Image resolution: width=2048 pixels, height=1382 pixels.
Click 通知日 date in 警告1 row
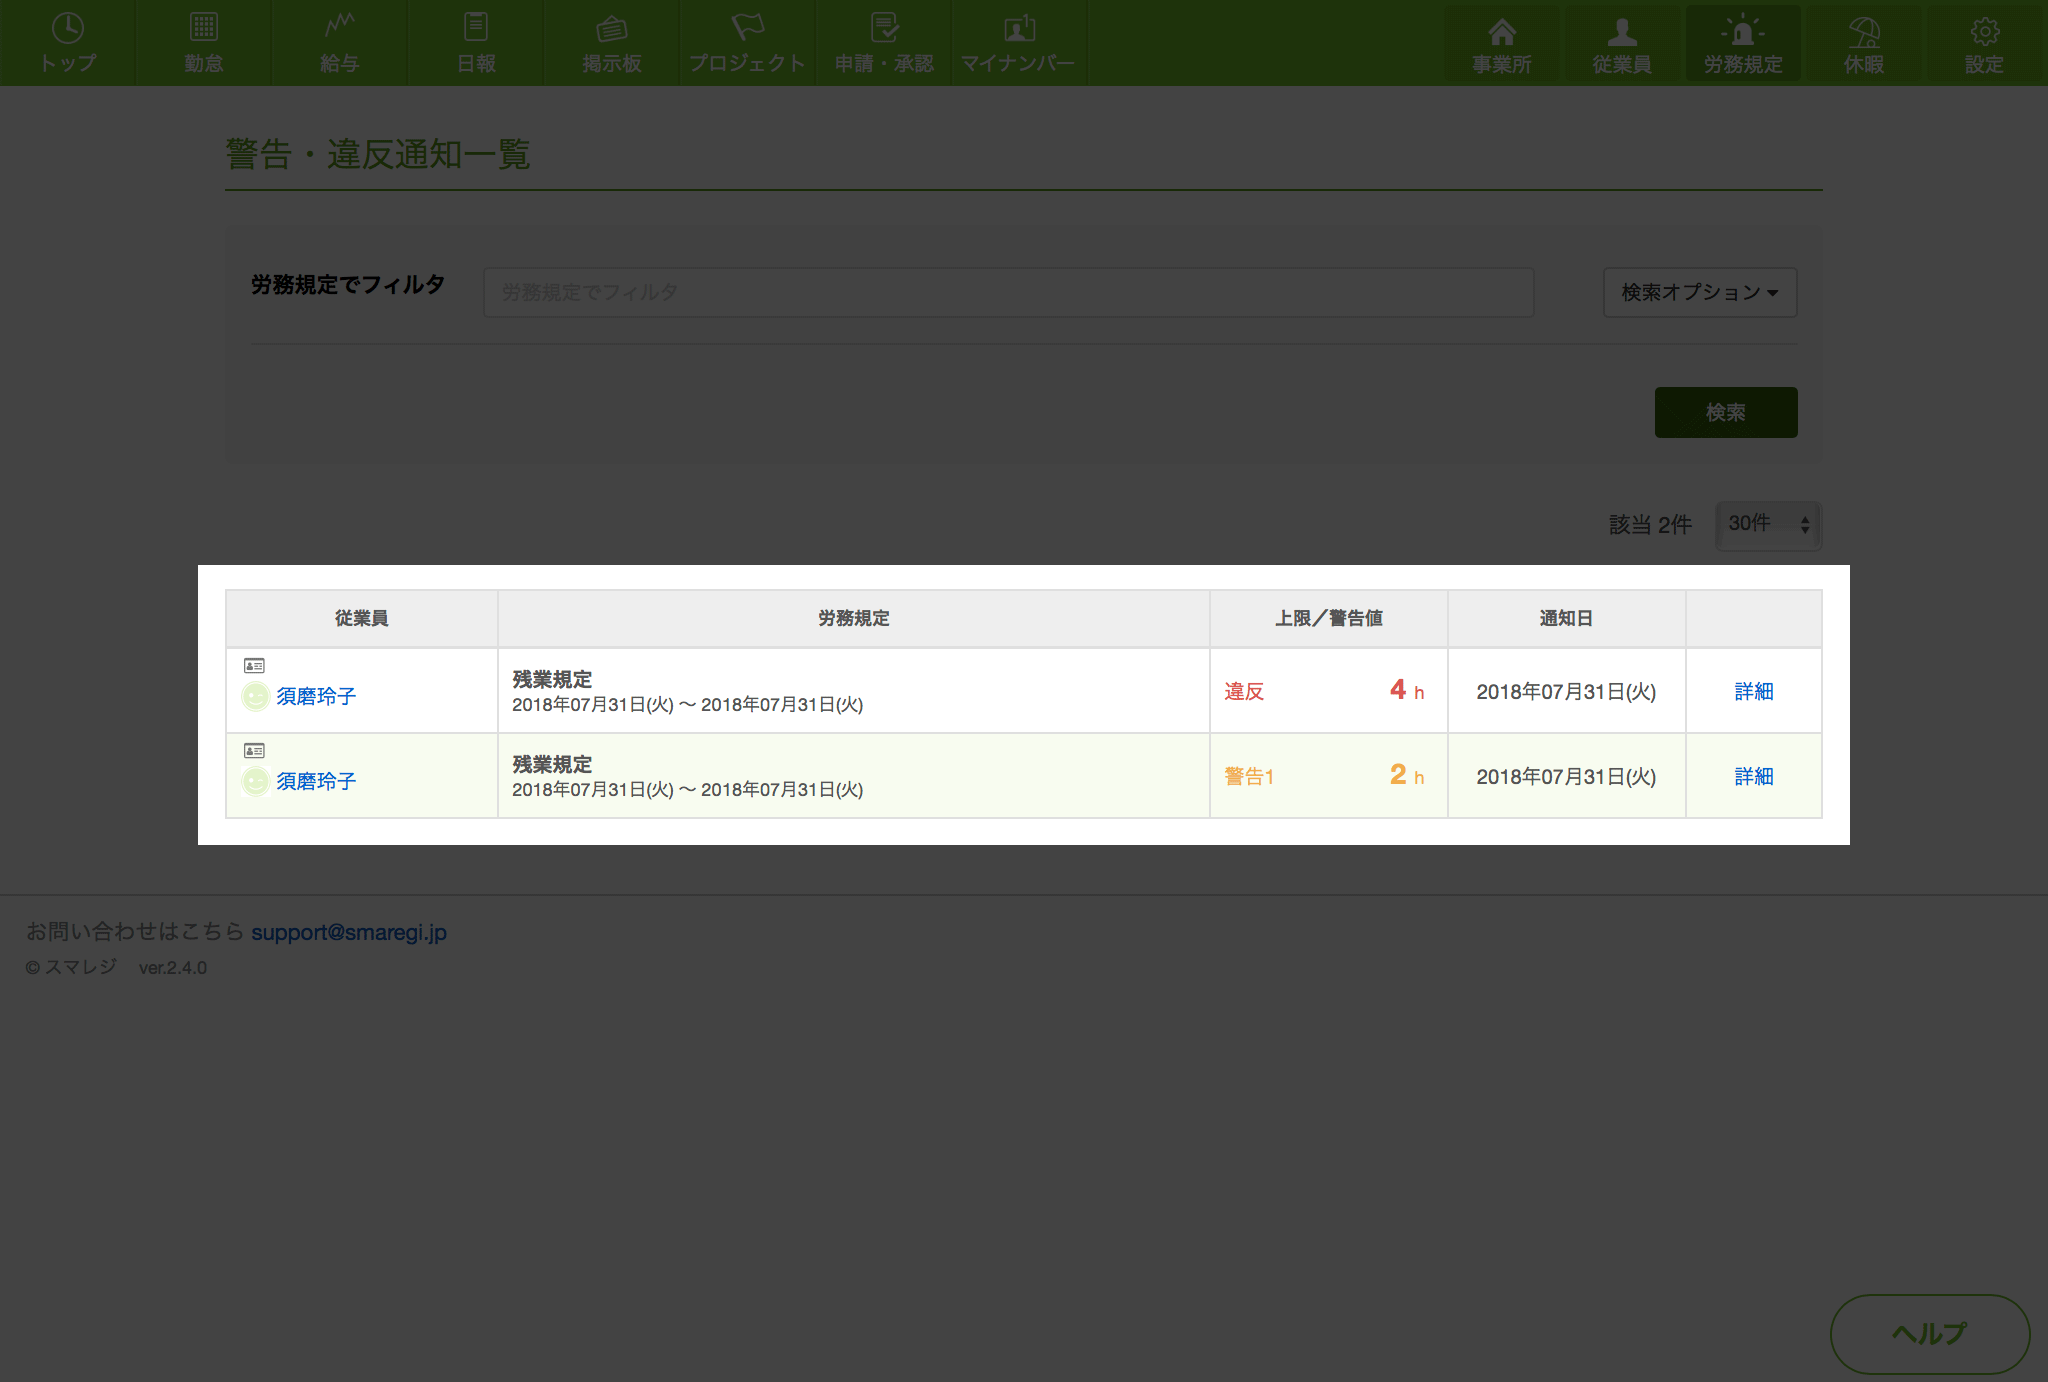point(1566,776)
